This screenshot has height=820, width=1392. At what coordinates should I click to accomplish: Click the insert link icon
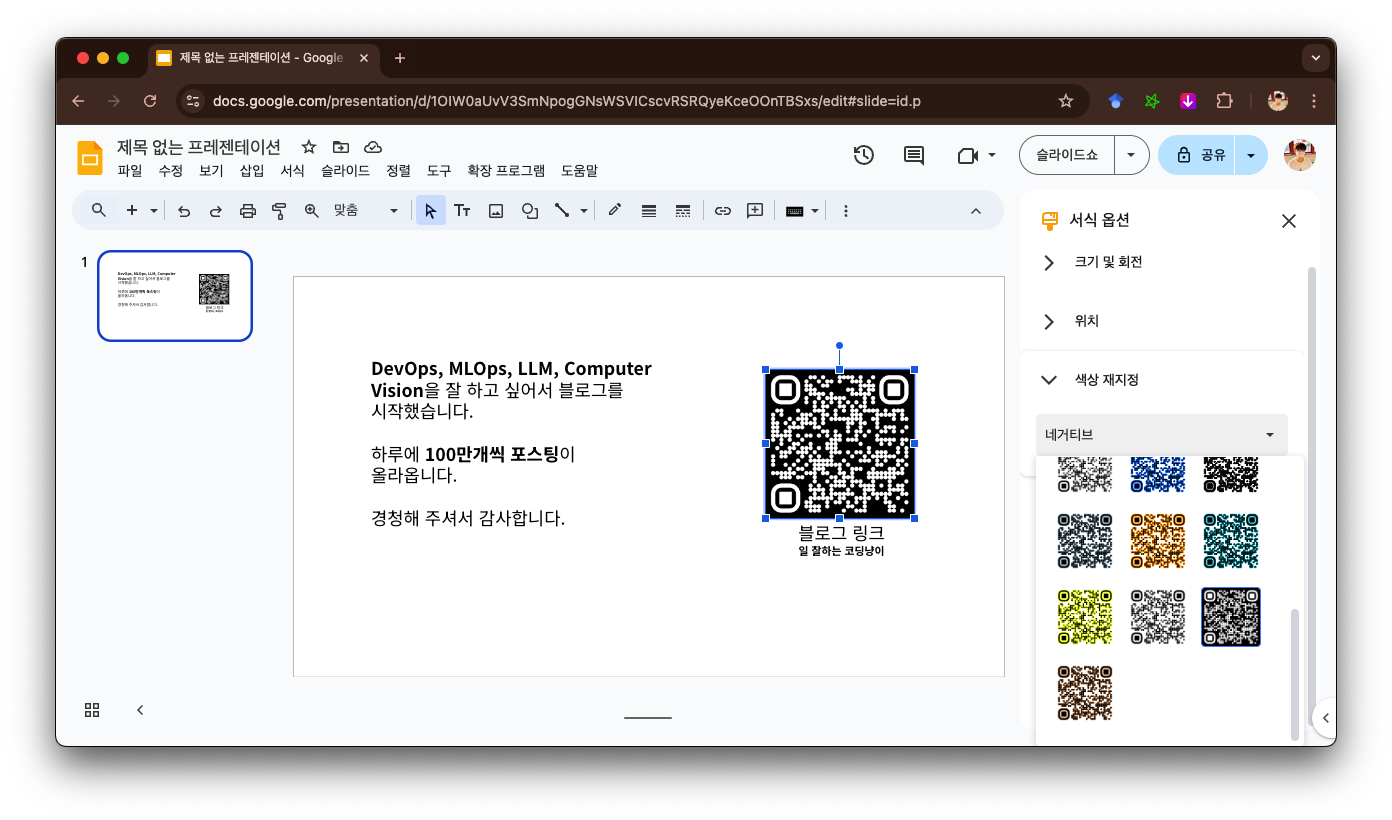coord(722,211)
